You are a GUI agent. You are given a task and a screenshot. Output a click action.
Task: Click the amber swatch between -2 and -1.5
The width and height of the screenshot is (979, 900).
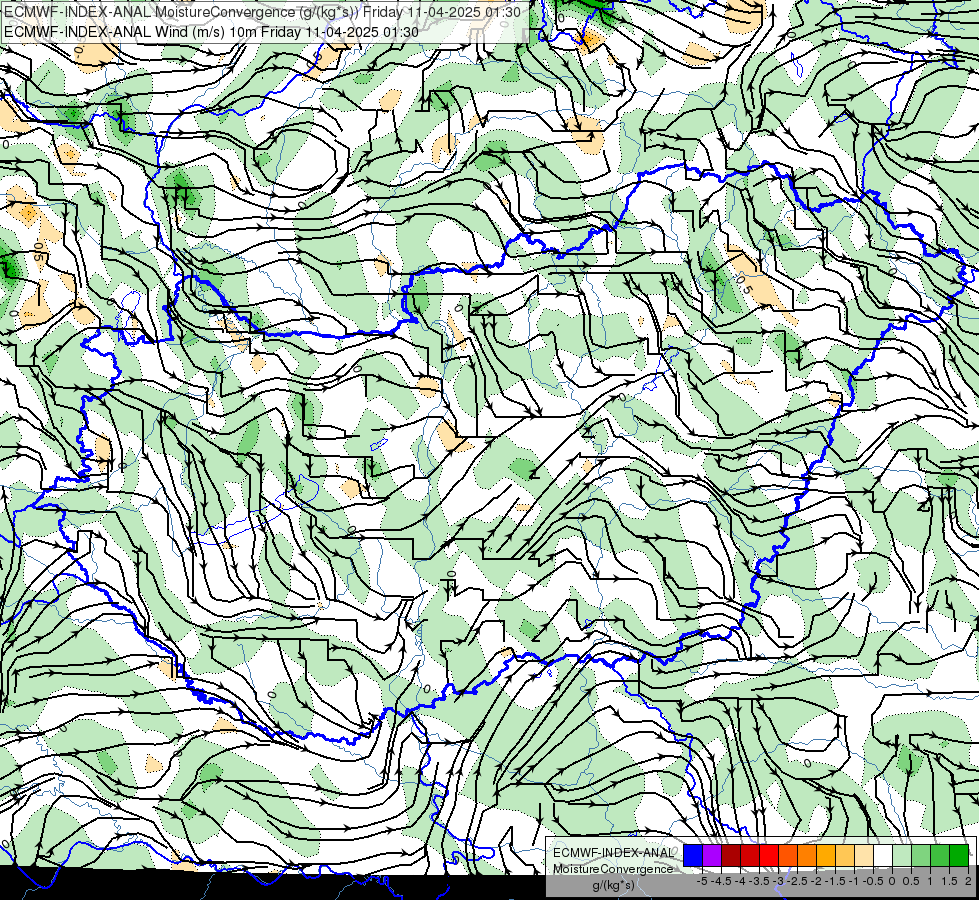coord(826,855)
